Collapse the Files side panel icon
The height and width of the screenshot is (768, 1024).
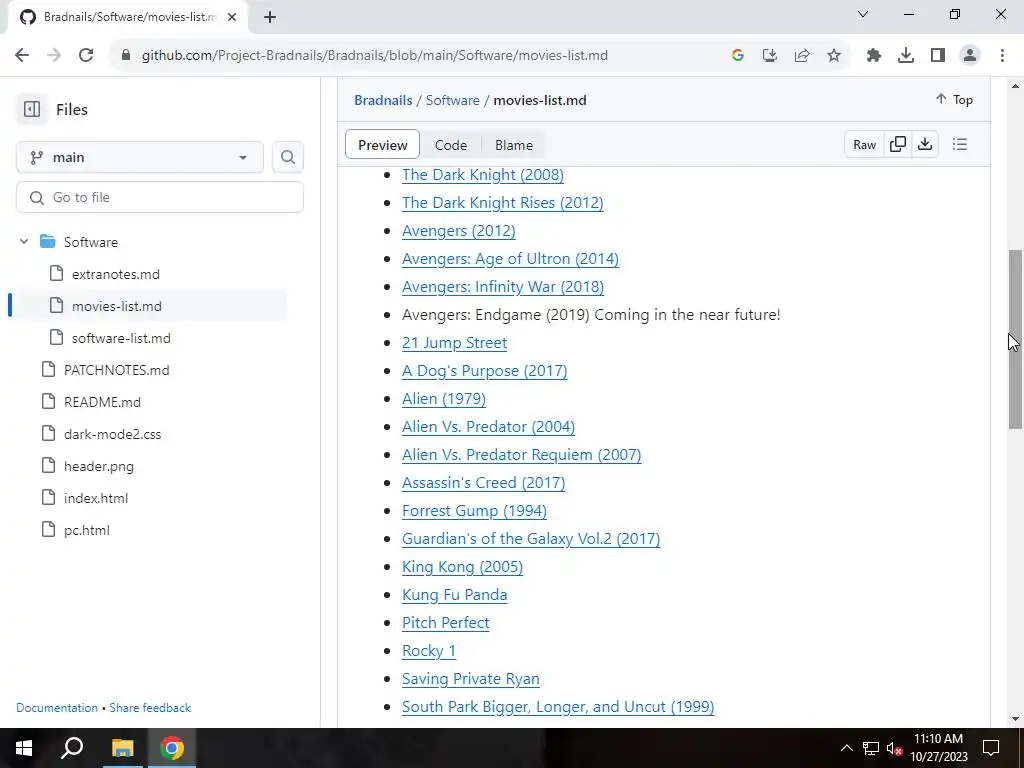(x=31, y=109)
